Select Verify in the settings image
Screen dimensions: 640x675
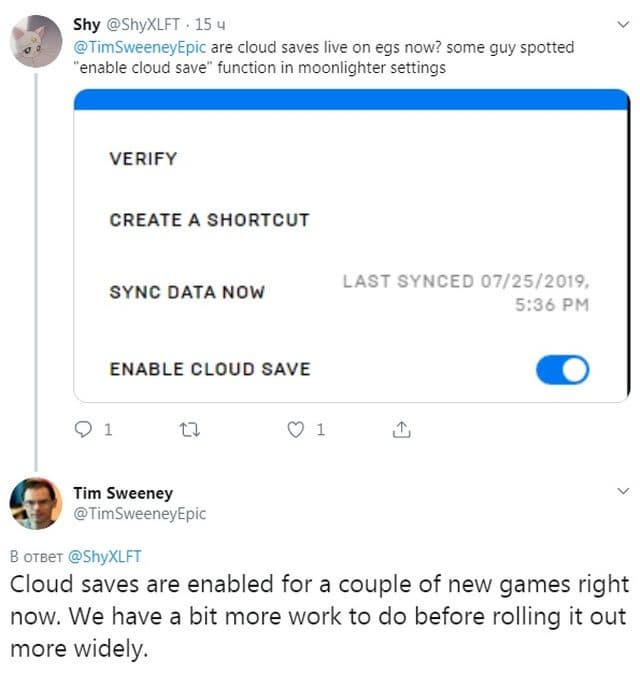(143, 158)
